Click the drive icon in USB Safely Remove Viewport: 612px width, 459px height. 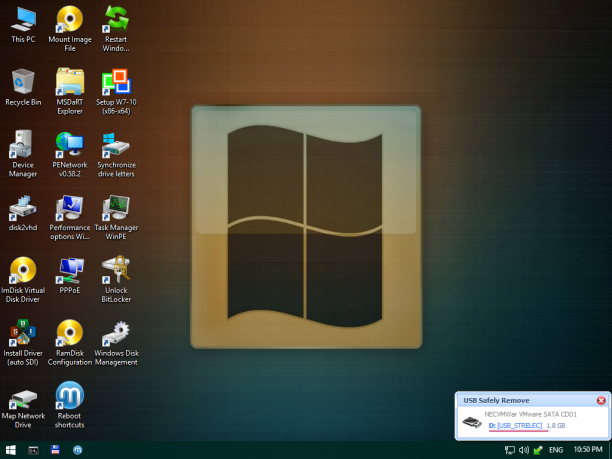pyautogui.click(x=472, y=422)
